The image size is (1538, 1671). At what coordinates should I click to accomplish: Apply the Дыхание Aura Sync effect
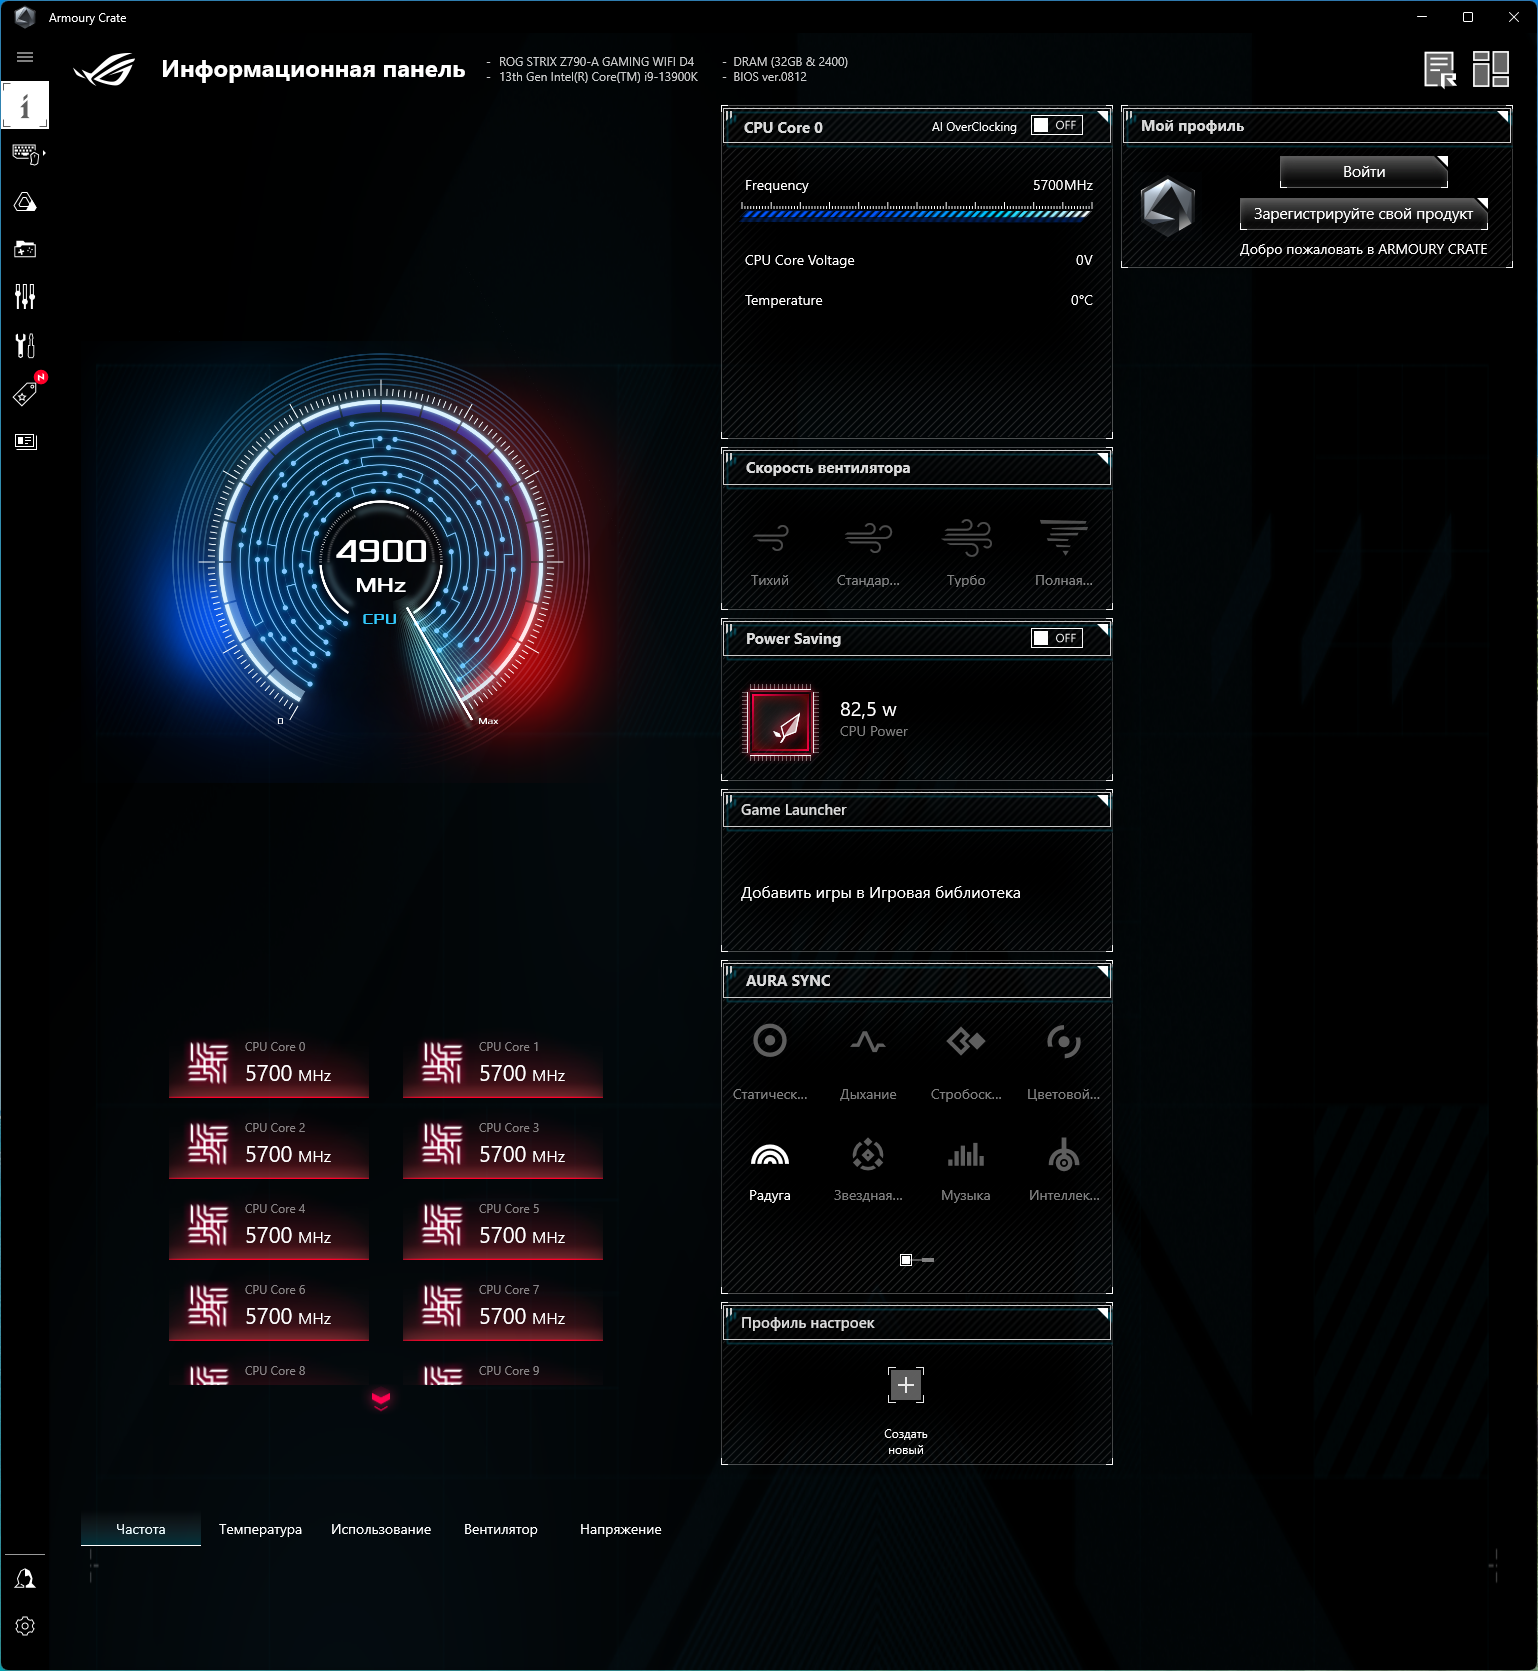(x=868, y=1062)
